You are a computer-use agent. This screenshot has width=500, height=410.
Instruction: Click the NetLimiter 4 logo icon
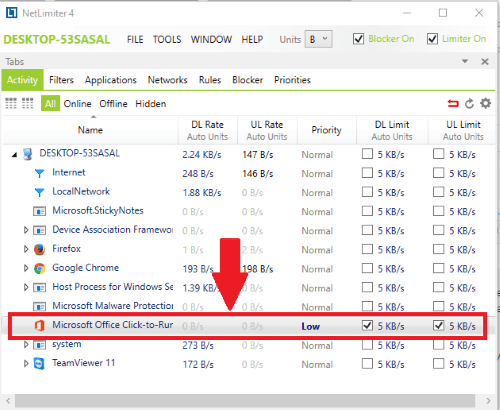click(x=12, y=13)
